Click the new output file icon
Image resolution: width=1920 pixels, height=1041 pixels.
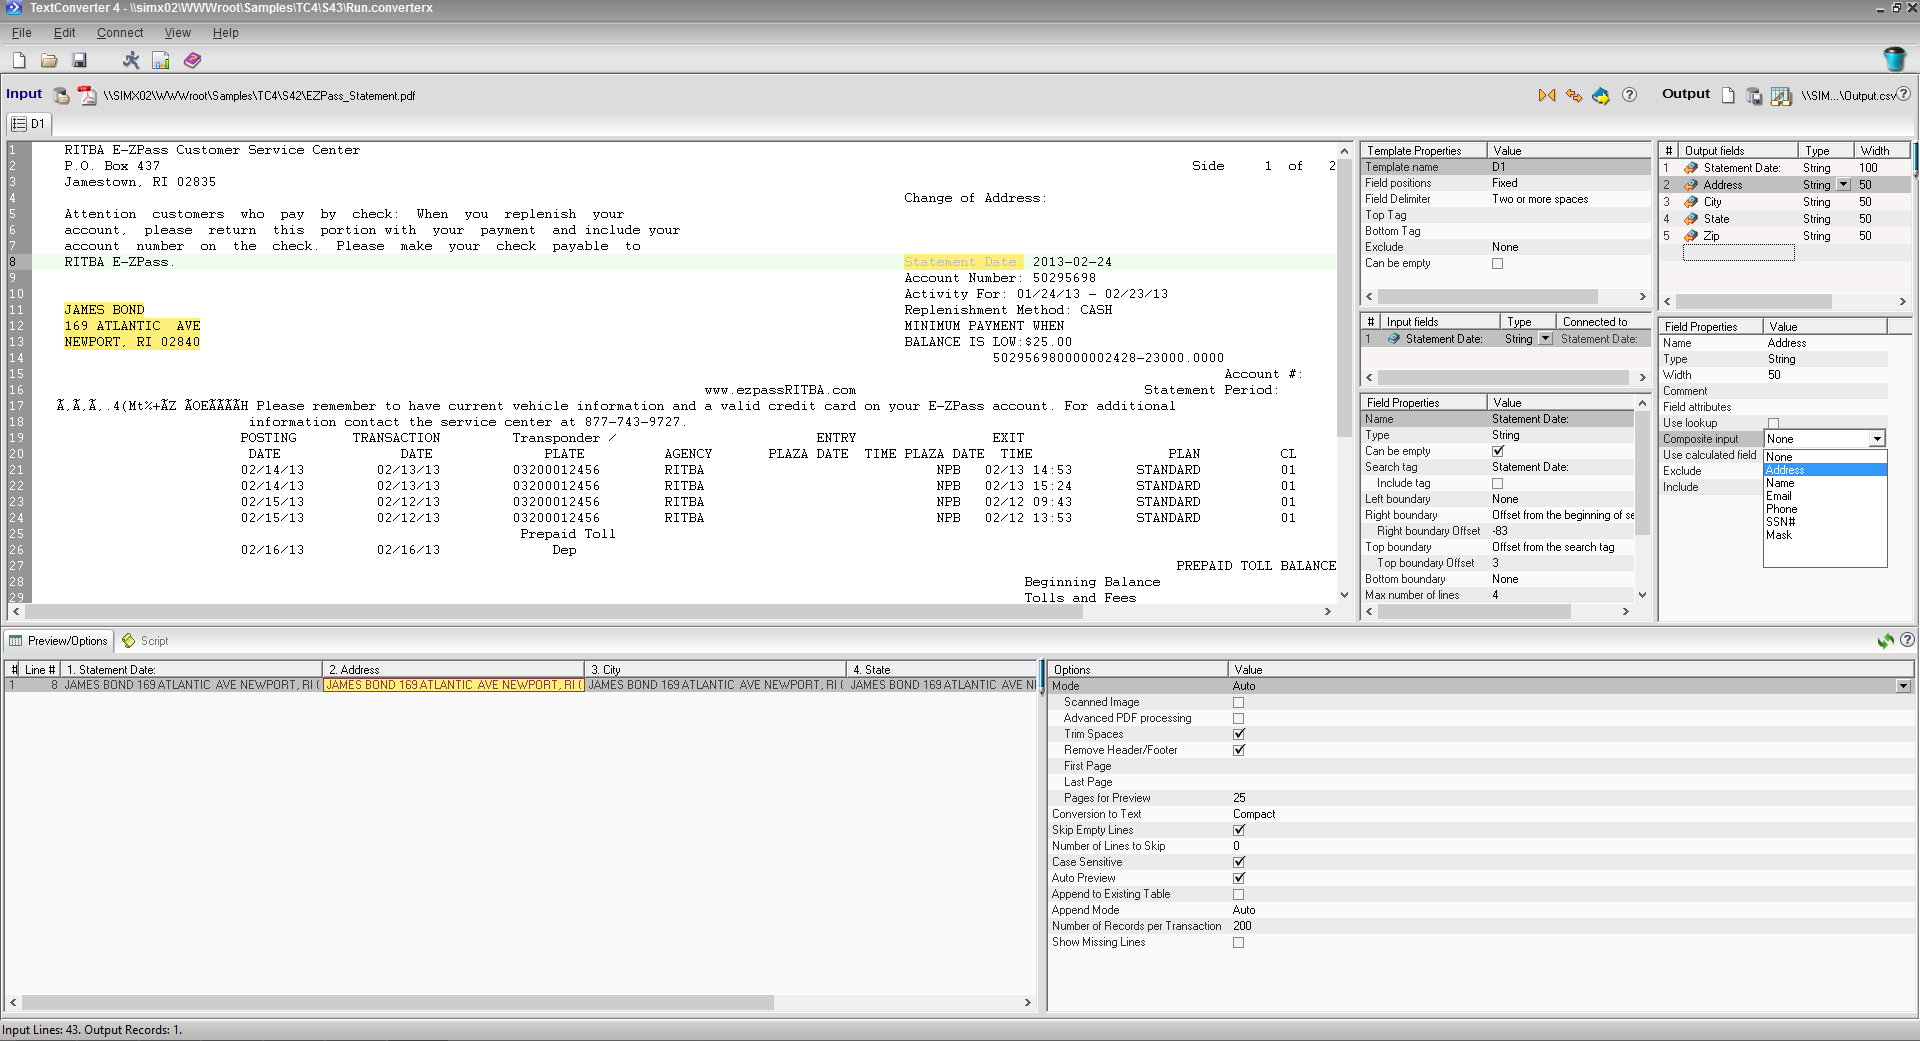click(1728, 96)
